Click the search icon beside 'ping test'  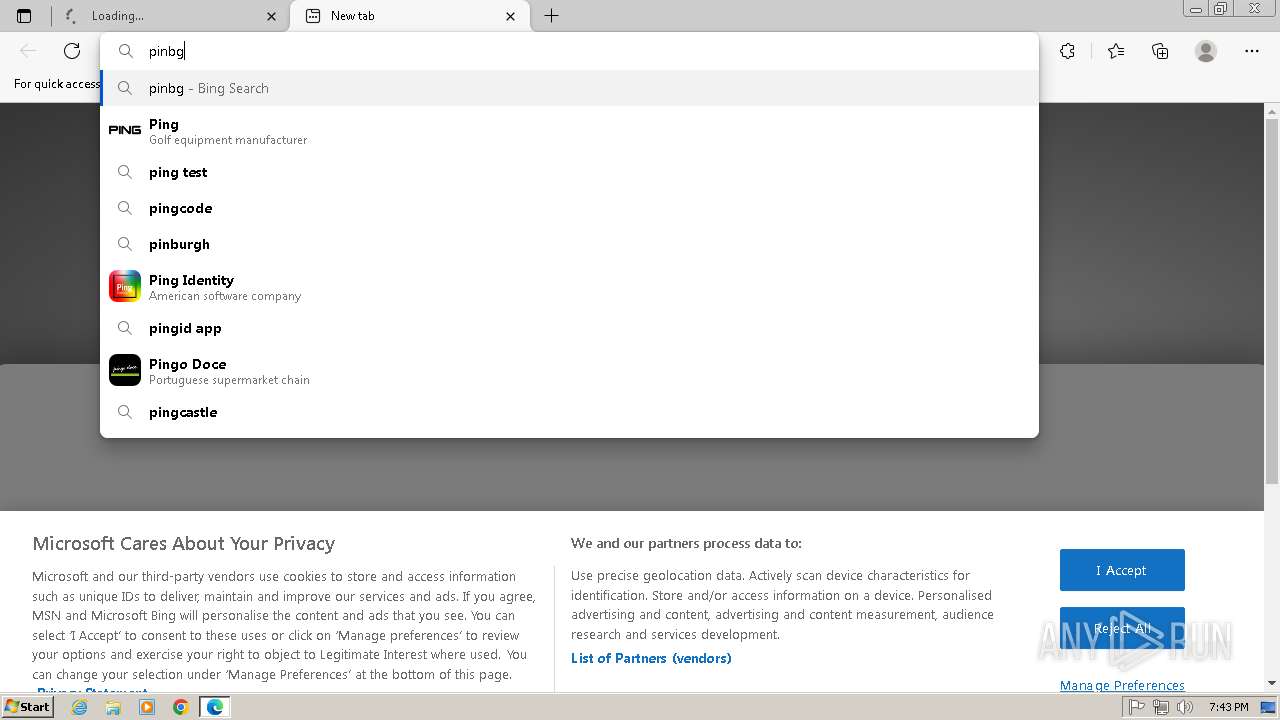125,172
